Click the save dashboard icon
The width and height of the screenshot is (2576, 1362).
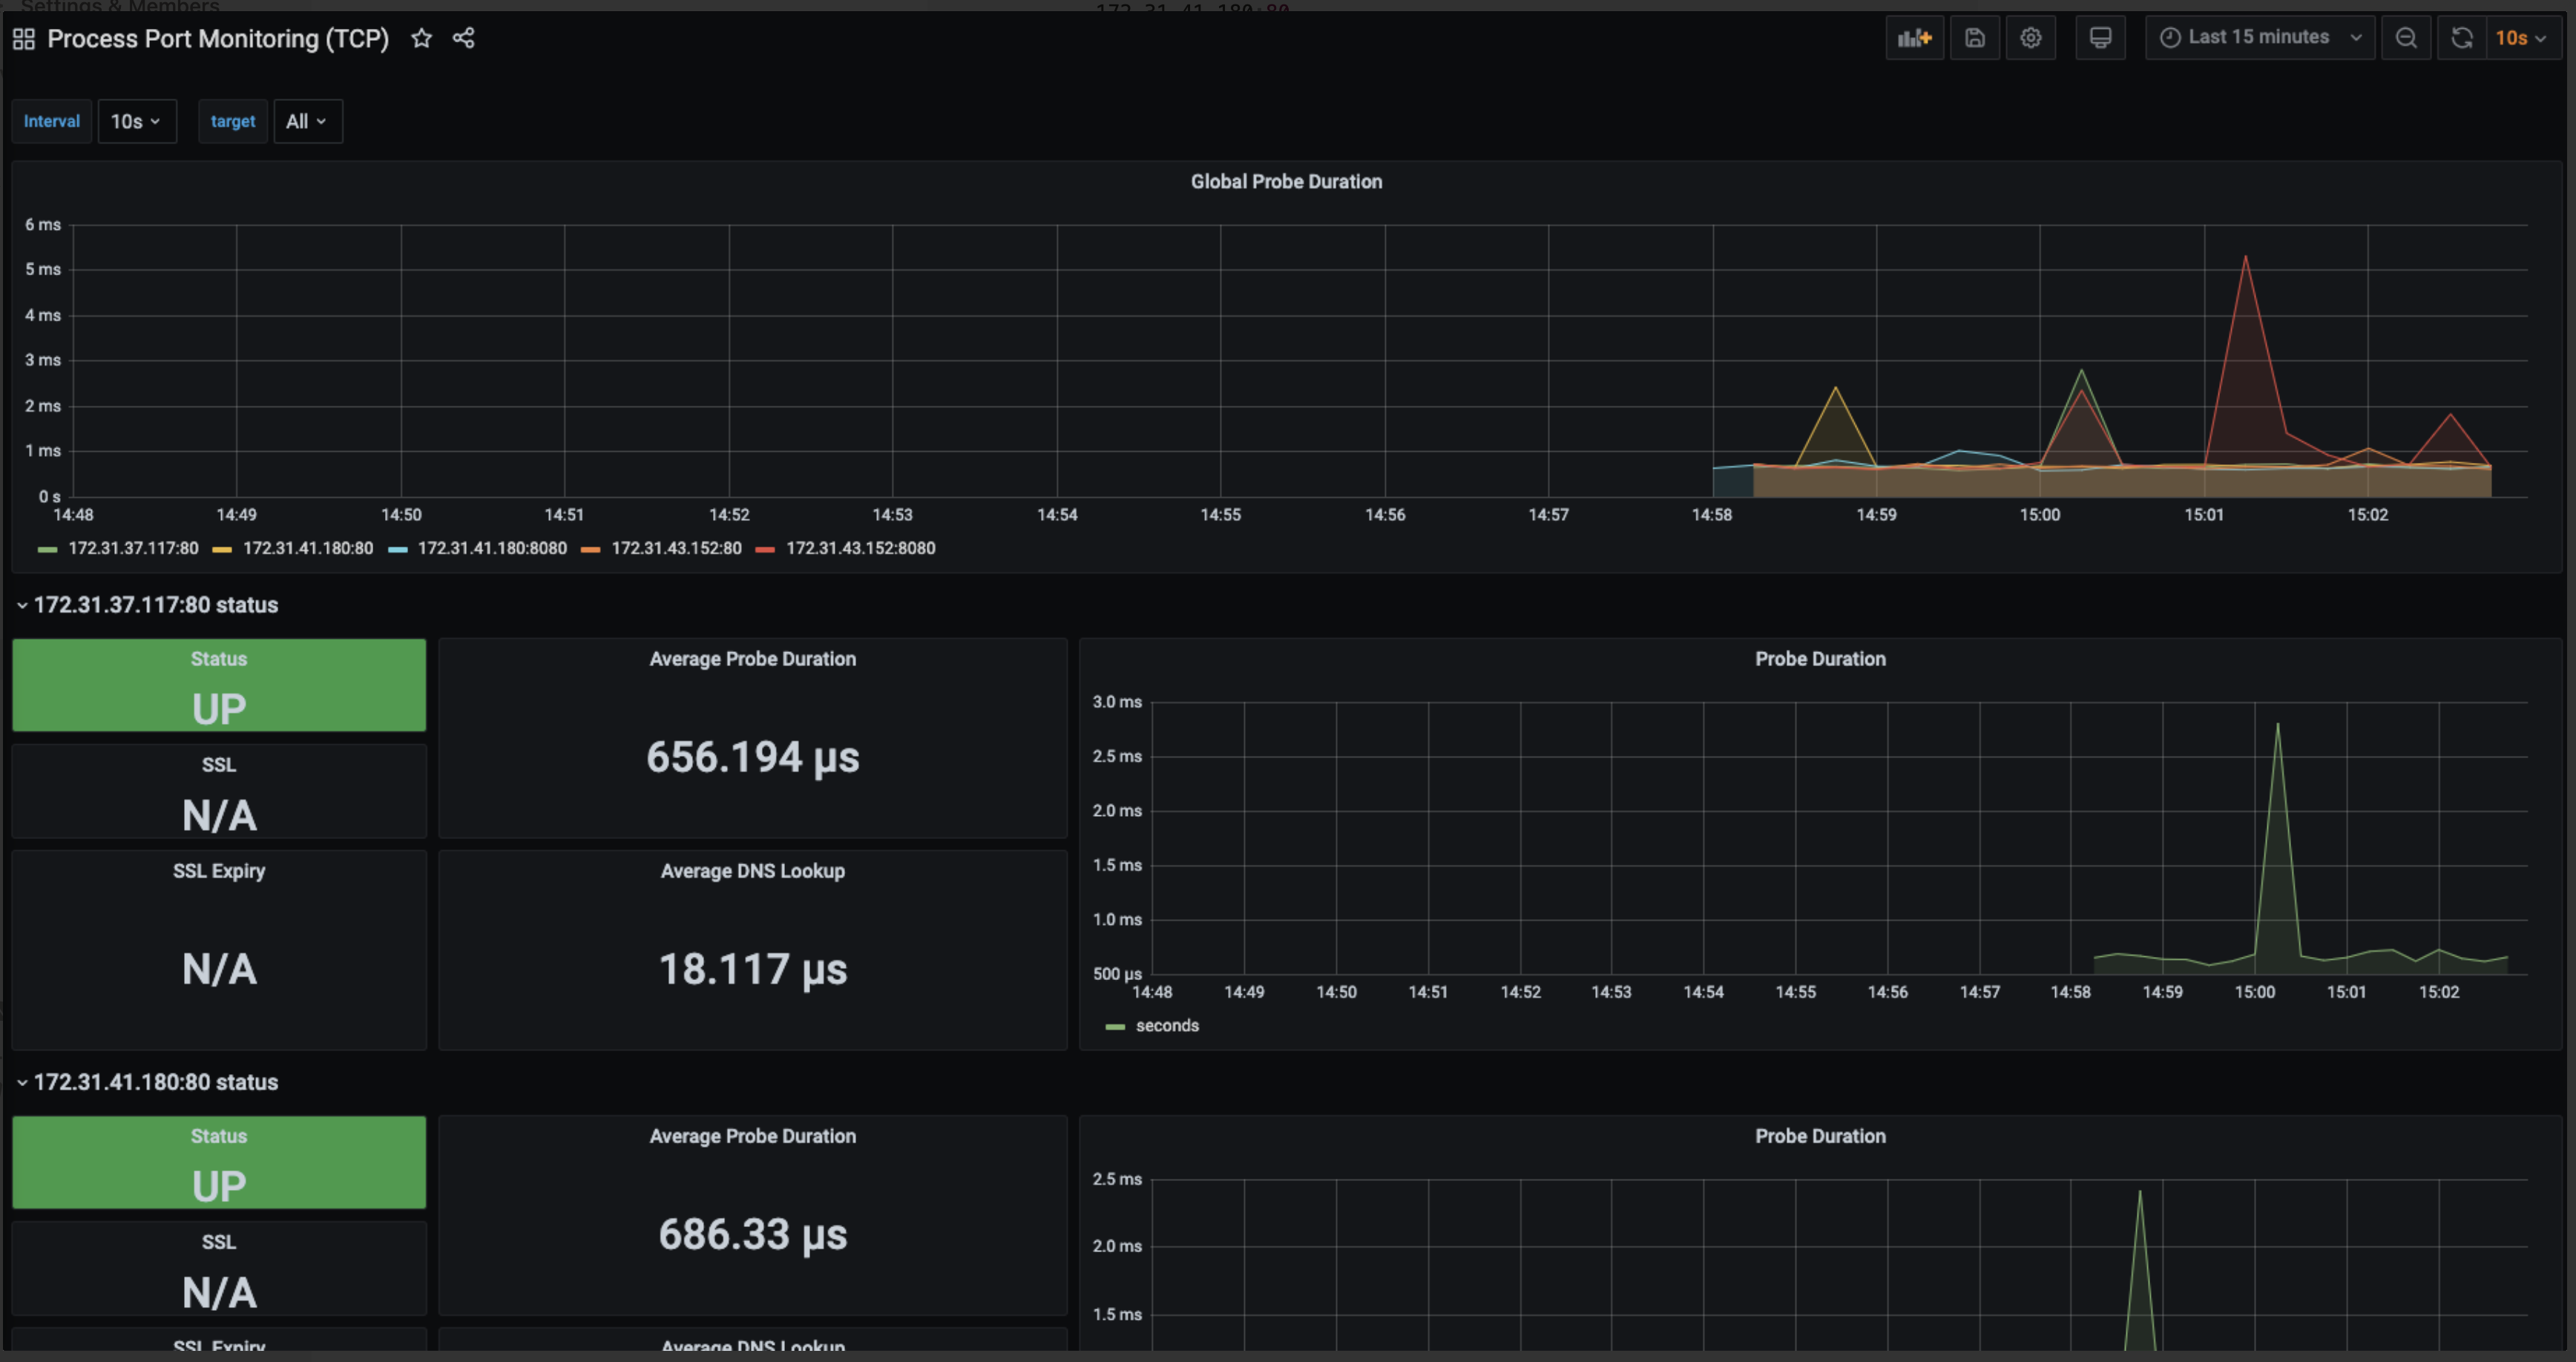point(1974,38)
